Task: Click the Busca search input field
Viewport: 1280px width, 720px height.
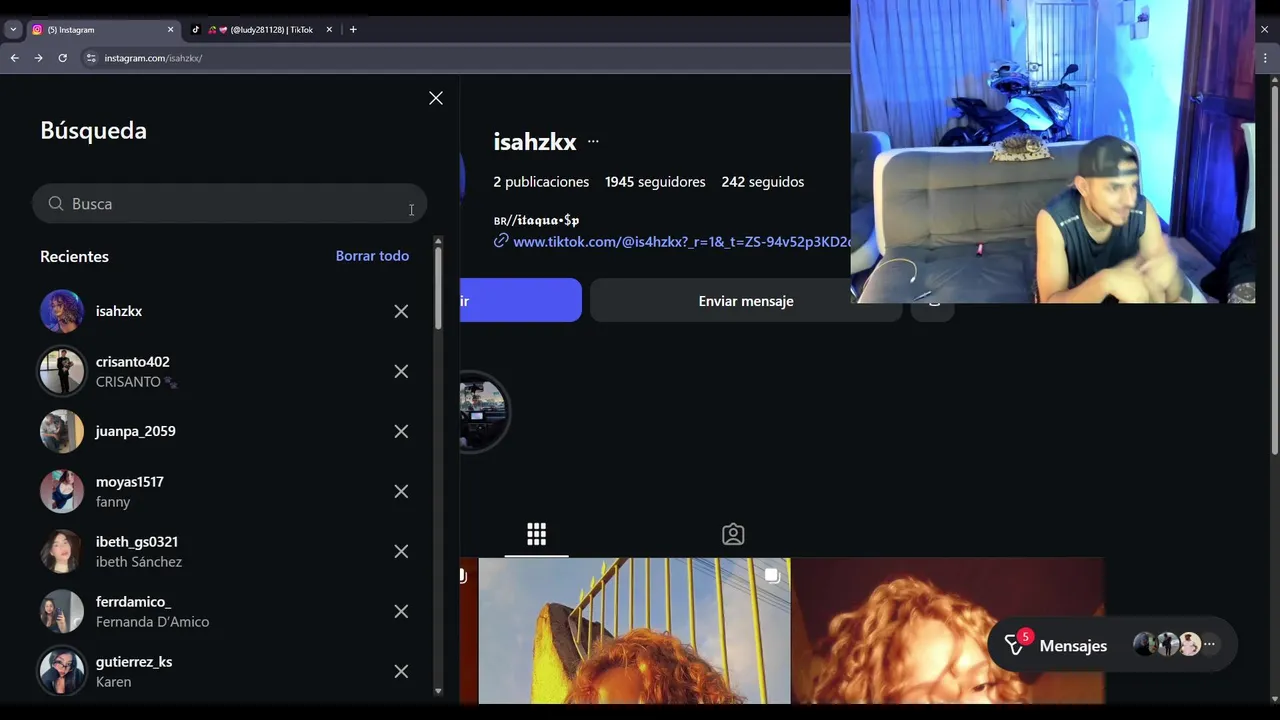Action: (x=229, y=204)
